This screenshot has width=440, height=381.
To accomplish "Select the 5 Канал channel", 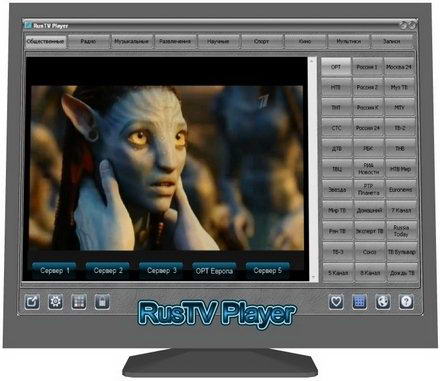I will point(338,273).
